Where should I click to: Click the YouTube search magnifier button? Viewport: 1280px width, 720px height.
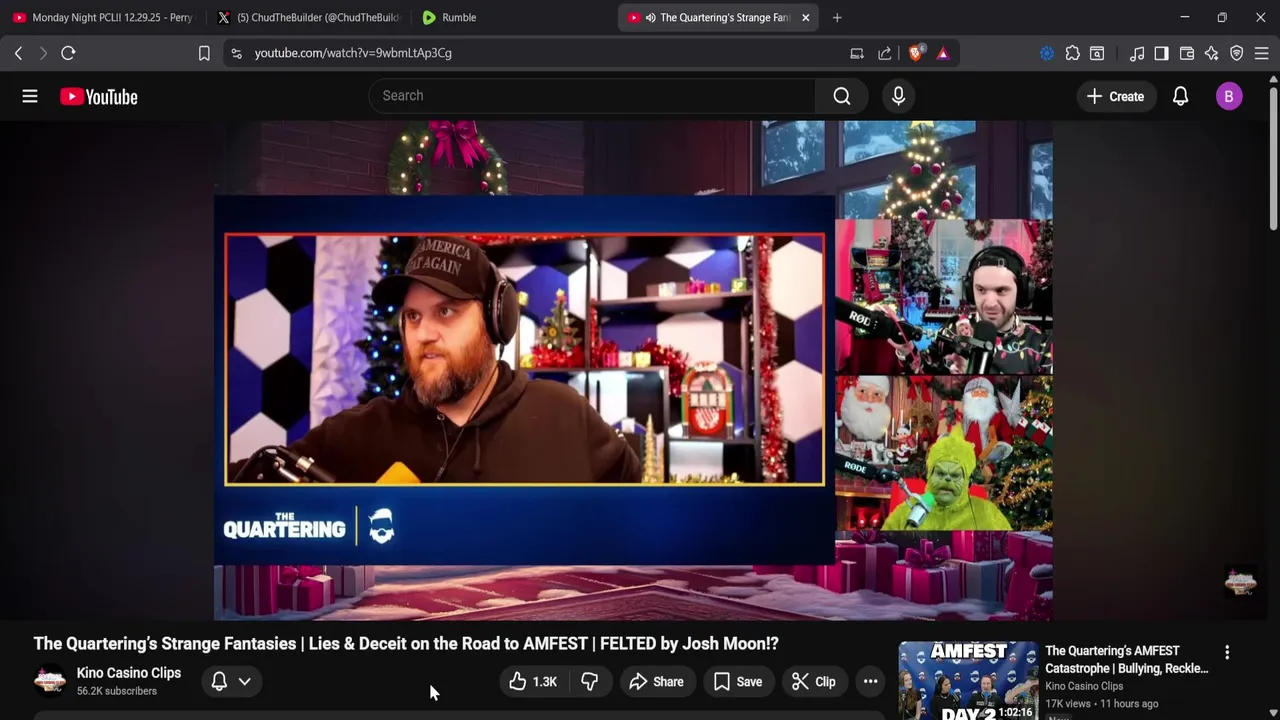point(842,96)
